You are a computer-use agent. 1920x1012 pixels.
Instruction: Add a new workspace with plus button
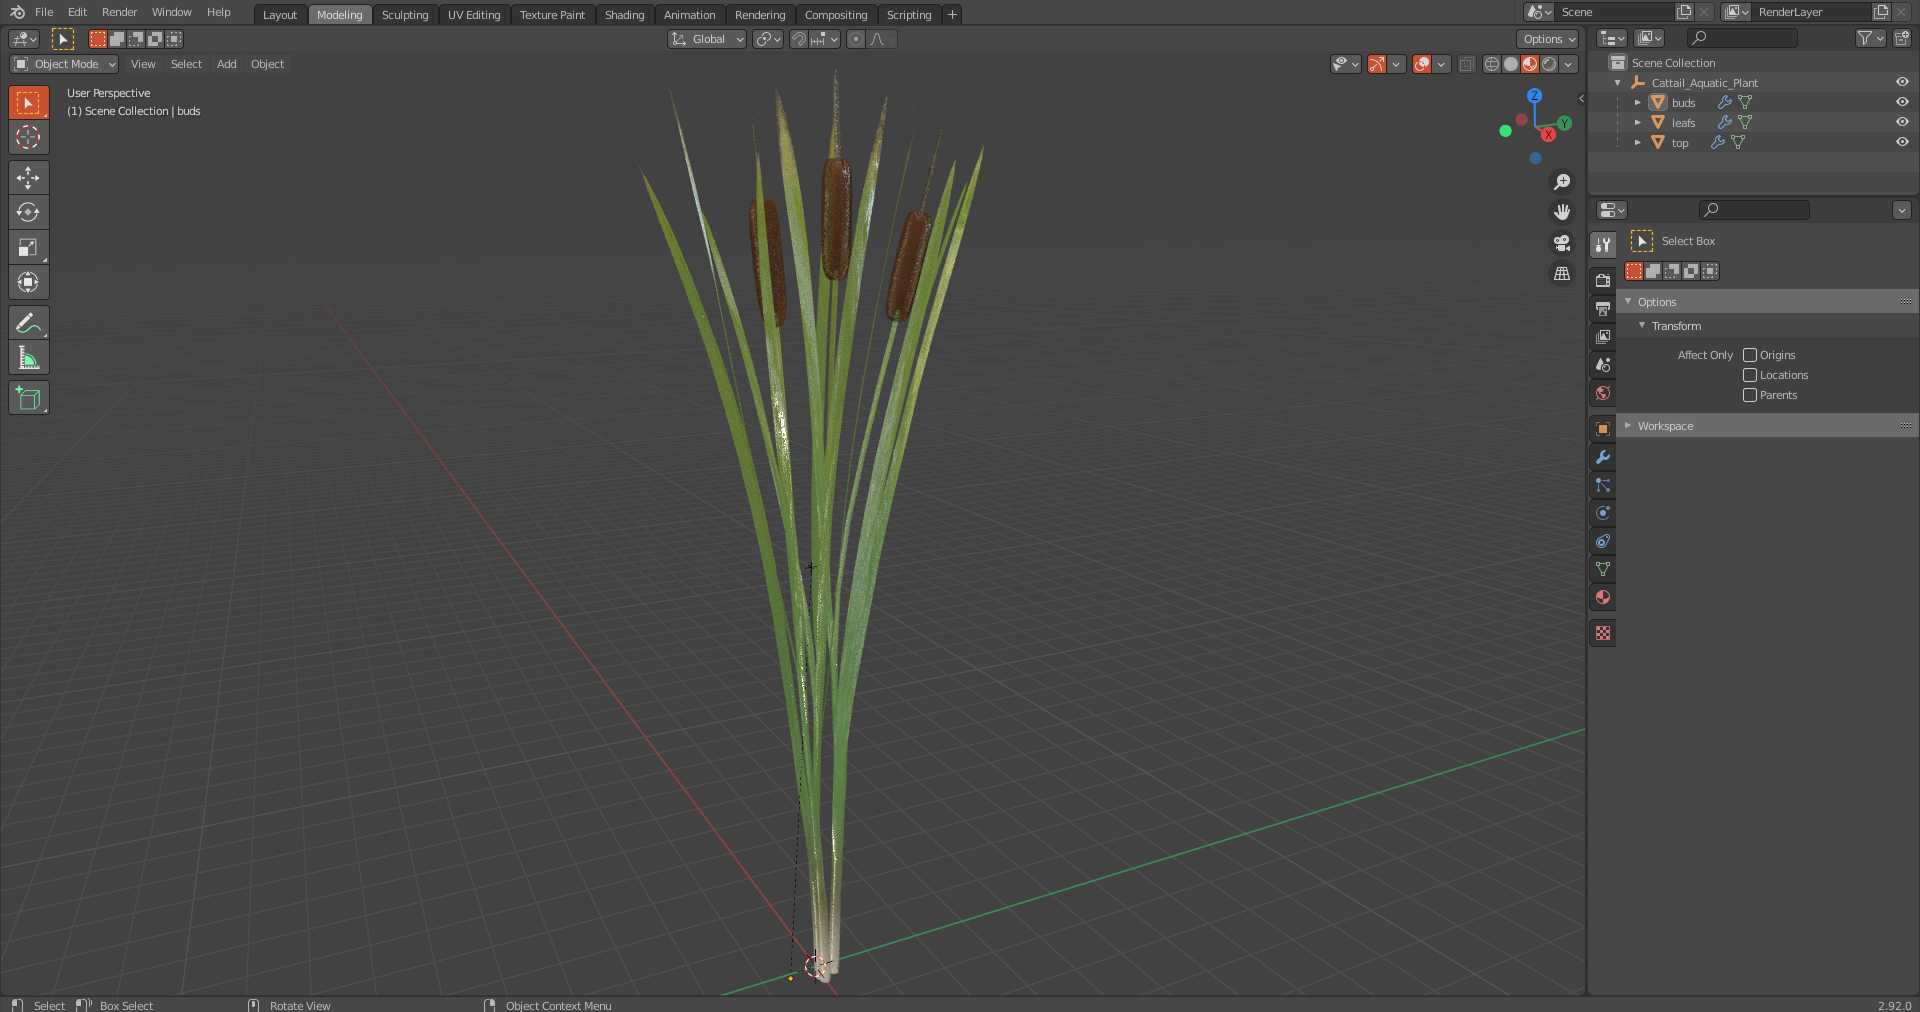coord(952,14)
